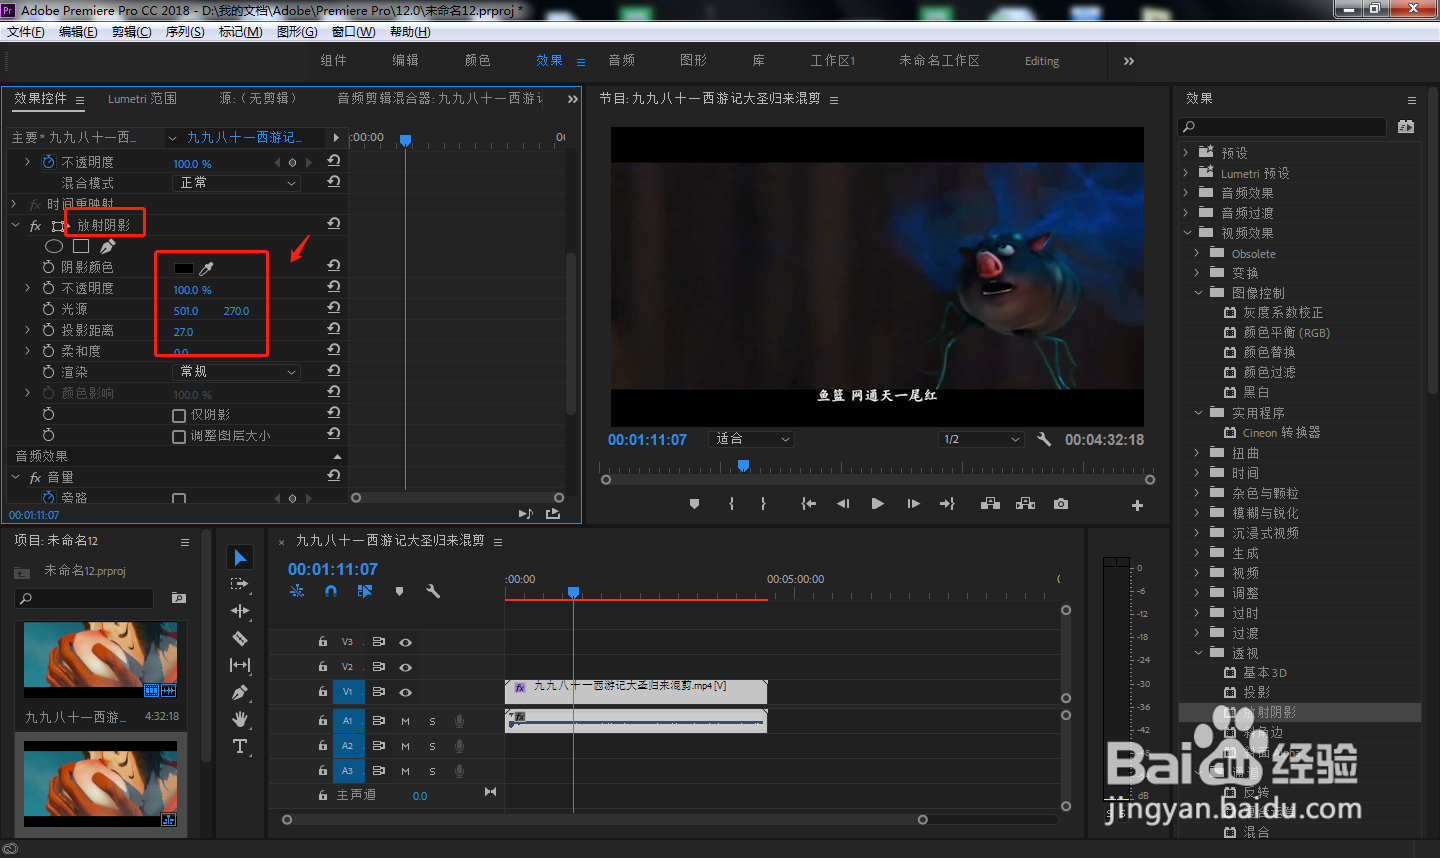Click the Lift button in Program monitor
Screen dimensions: 1440x858
990,504
